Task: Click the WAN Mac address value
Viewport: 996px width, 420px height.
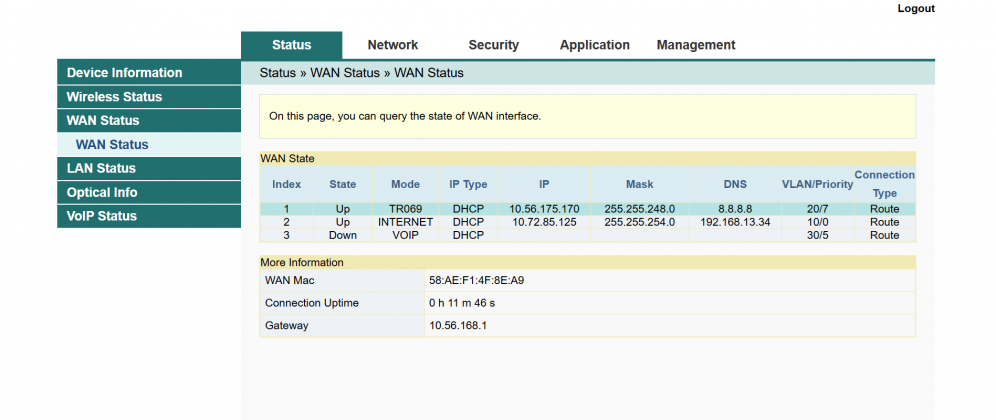Action: (476, 280)
